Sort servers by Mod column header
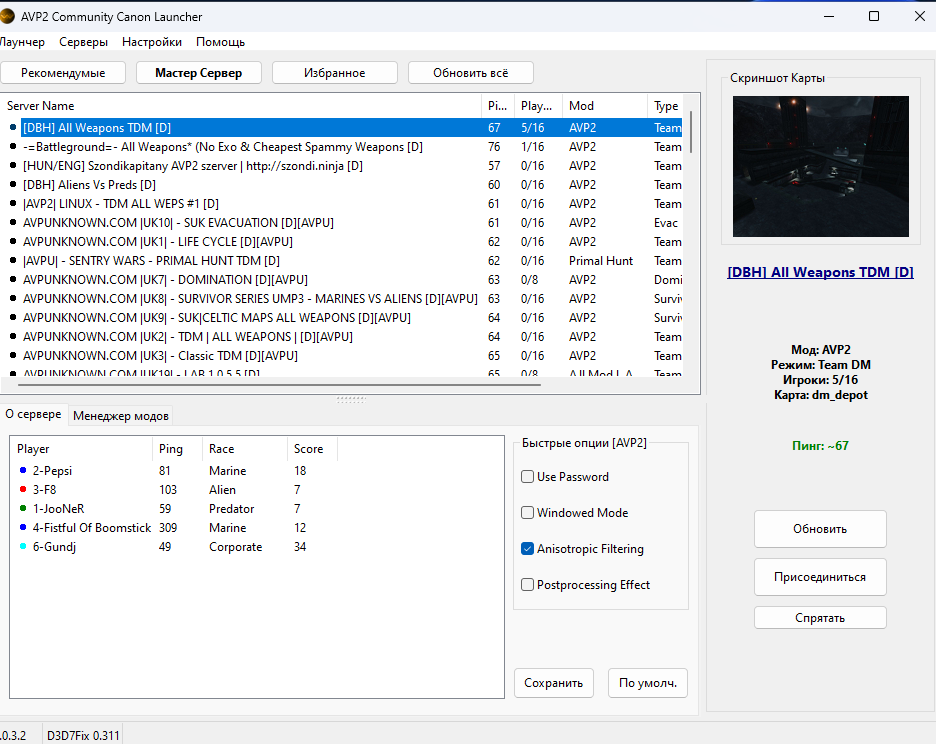 point(605,106)
